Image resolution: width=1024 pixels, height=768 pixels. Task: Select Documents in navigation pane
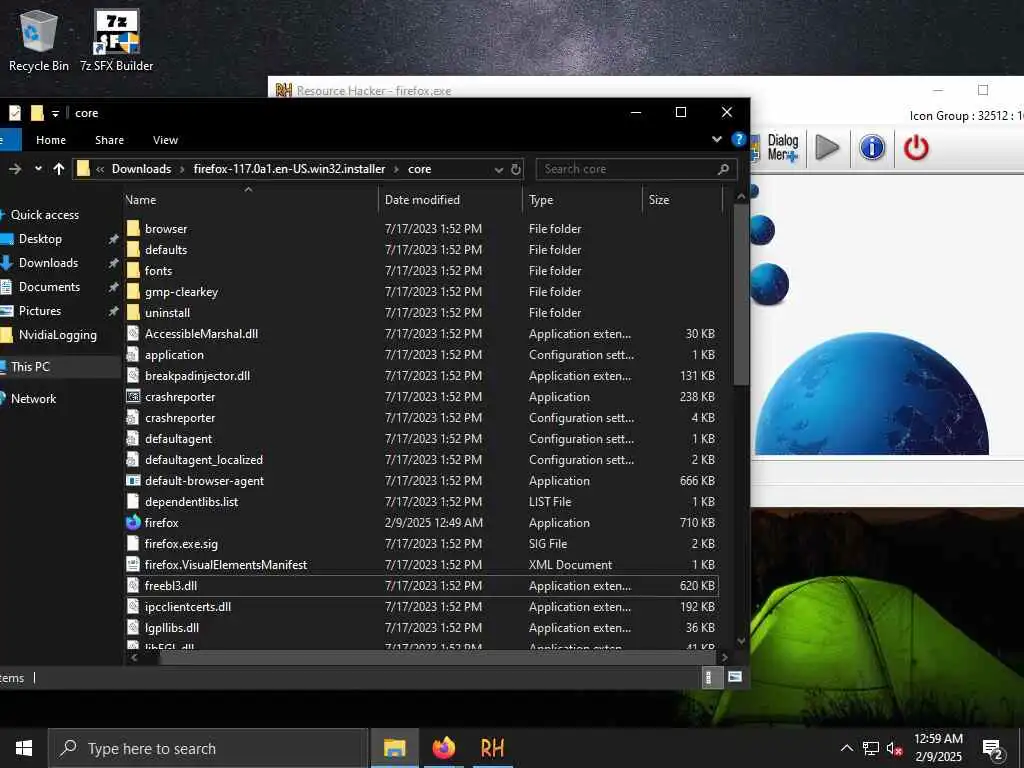pyautogui.click(x=49, y=287)
